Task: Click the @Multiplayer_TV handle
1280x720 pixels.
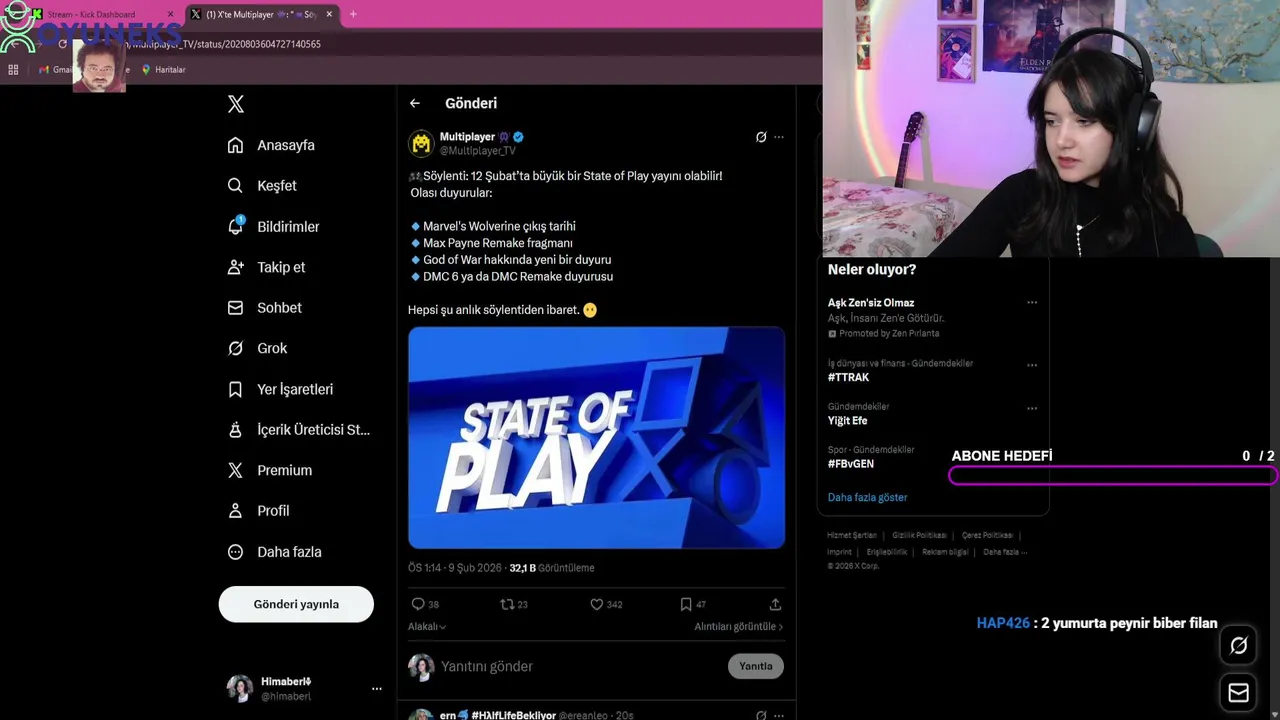Action: (478, 151)
